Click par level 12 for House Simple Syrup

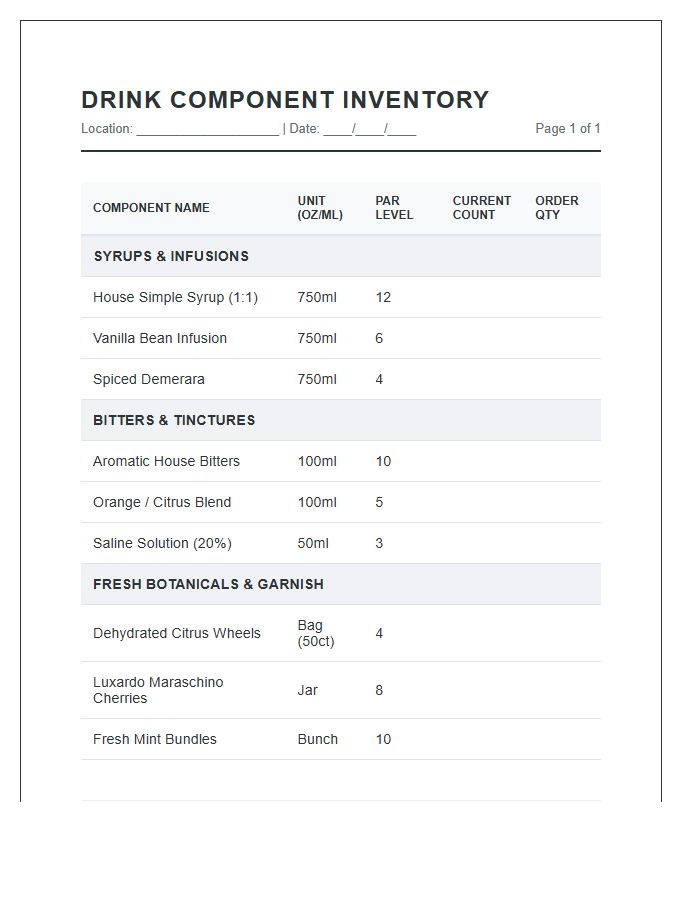click(383, 297)
